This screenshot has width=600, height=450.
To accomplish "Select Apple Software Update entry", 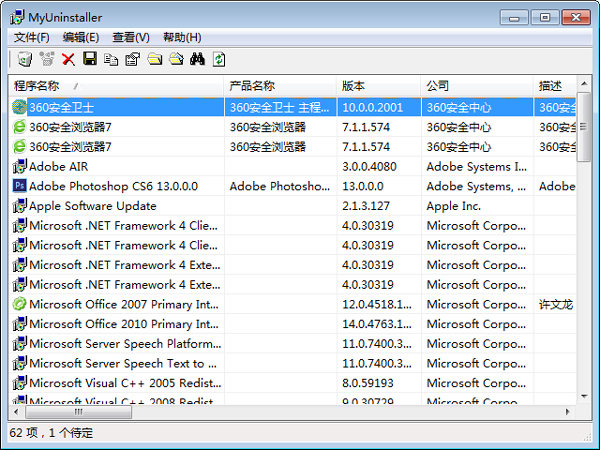I will click(x=93, y=206).
